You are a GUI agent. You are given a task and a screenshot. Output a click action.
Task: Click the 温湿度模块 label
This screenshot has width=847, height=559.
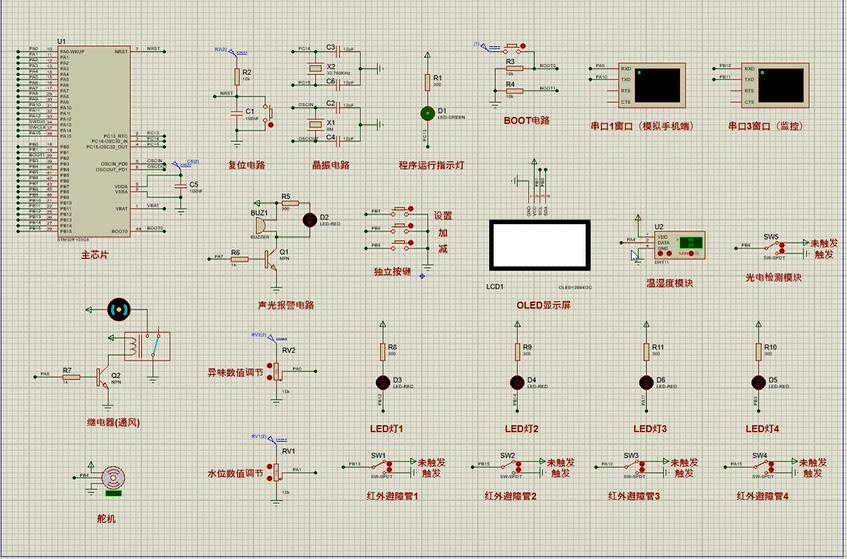[x=669, y=283]
